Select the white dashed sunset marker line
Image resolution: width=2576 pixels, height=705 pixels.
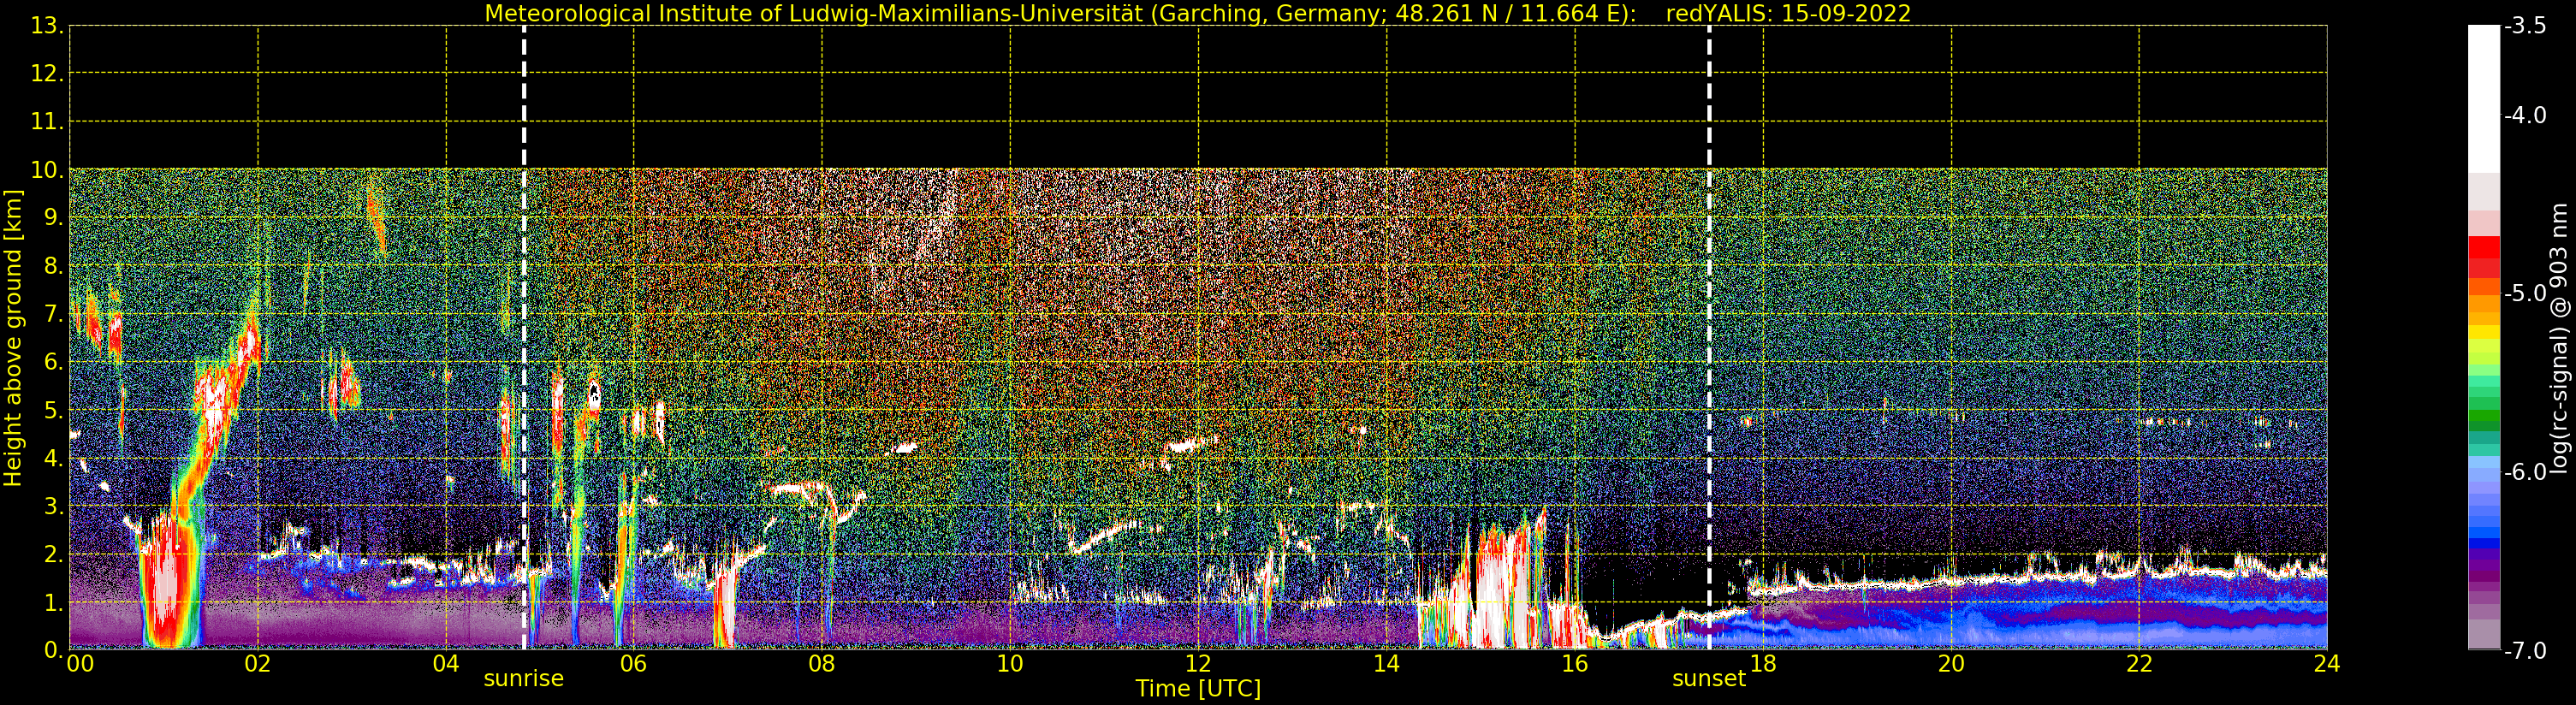(x=1709, y=338)
